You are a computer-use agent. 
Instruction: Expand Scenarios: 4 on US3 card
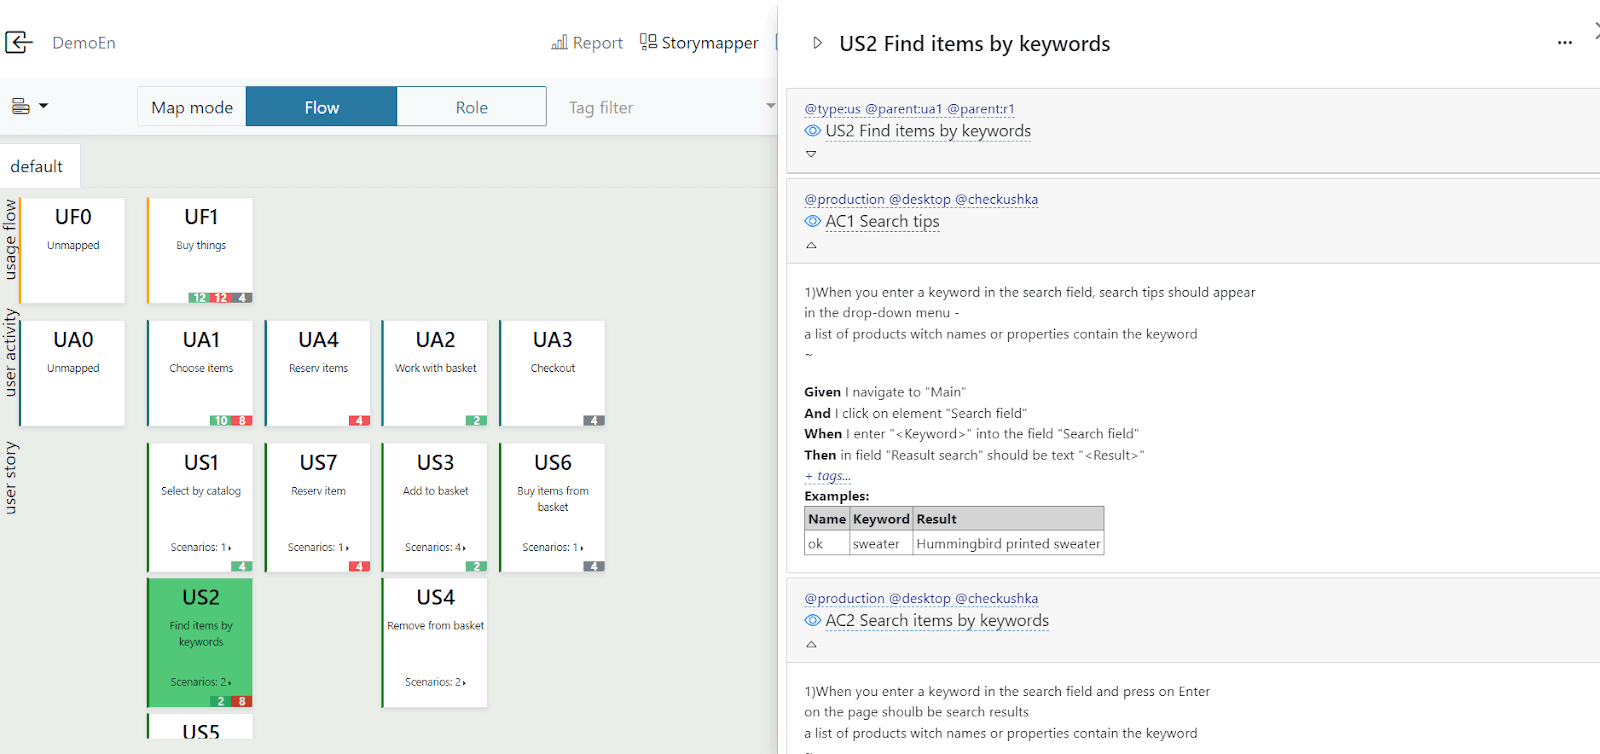point(435,547)
